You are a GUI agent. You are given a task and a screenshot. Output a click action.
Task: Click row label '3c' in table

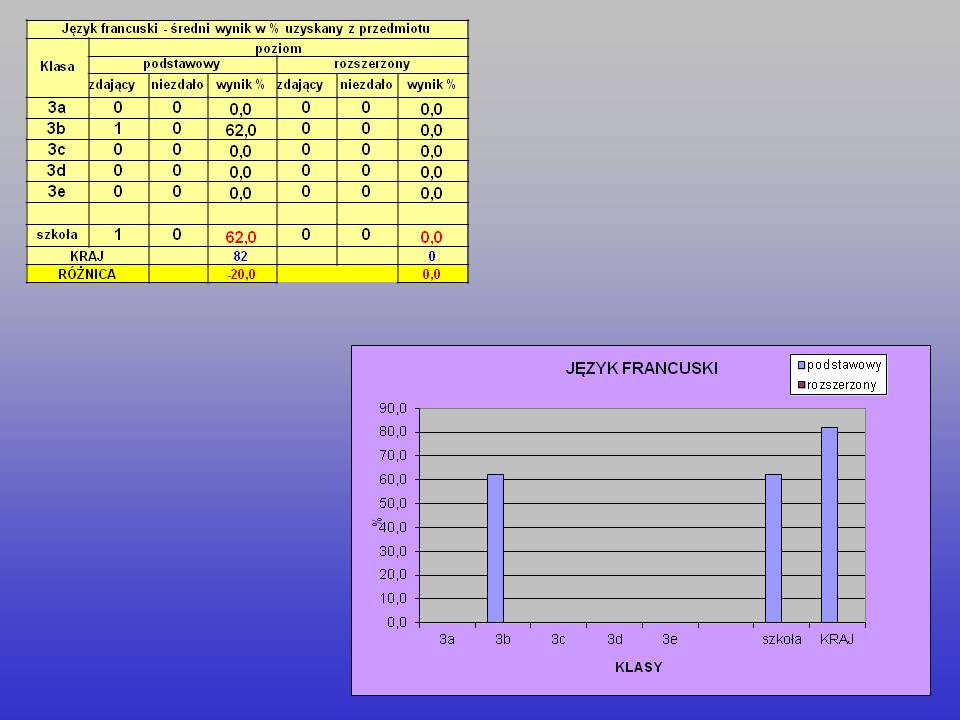[56, 149]
